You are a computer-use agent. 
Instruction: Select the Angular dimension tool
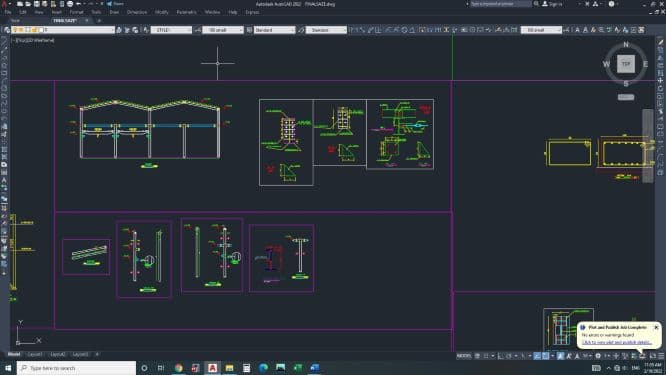pyautogui.click(x=412, y=30)
